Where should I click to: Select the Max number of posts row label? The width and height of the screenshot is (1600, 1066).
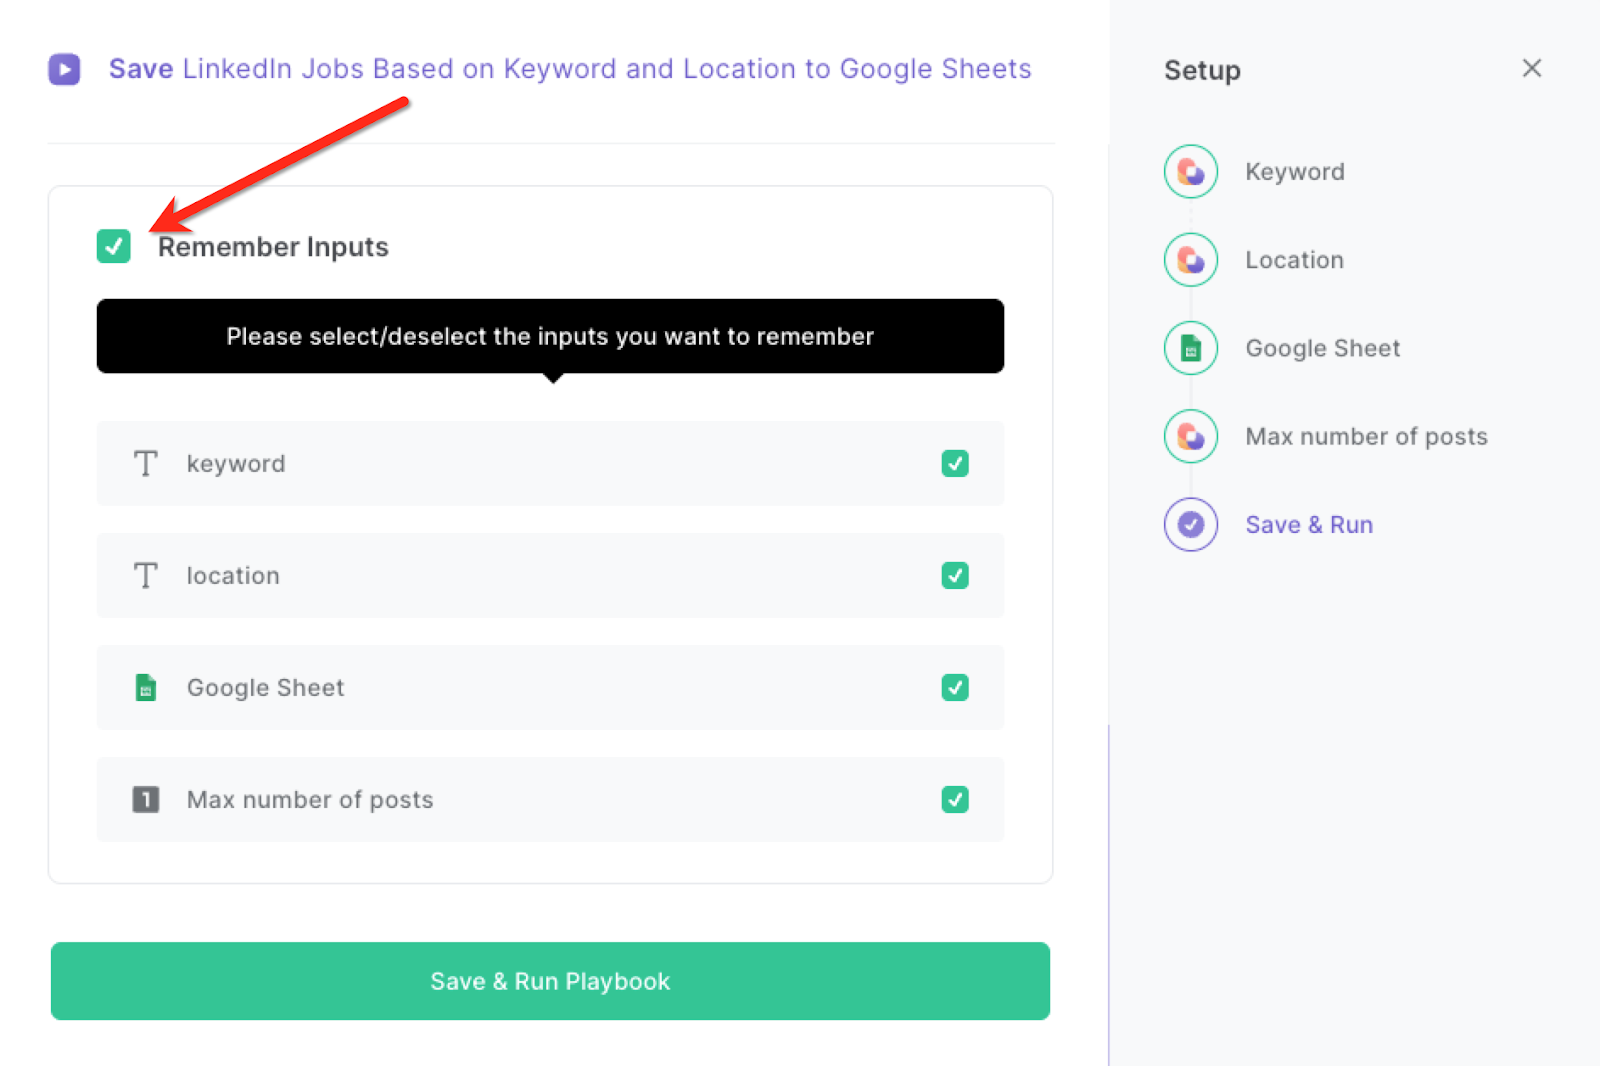(x=310, y=800)
